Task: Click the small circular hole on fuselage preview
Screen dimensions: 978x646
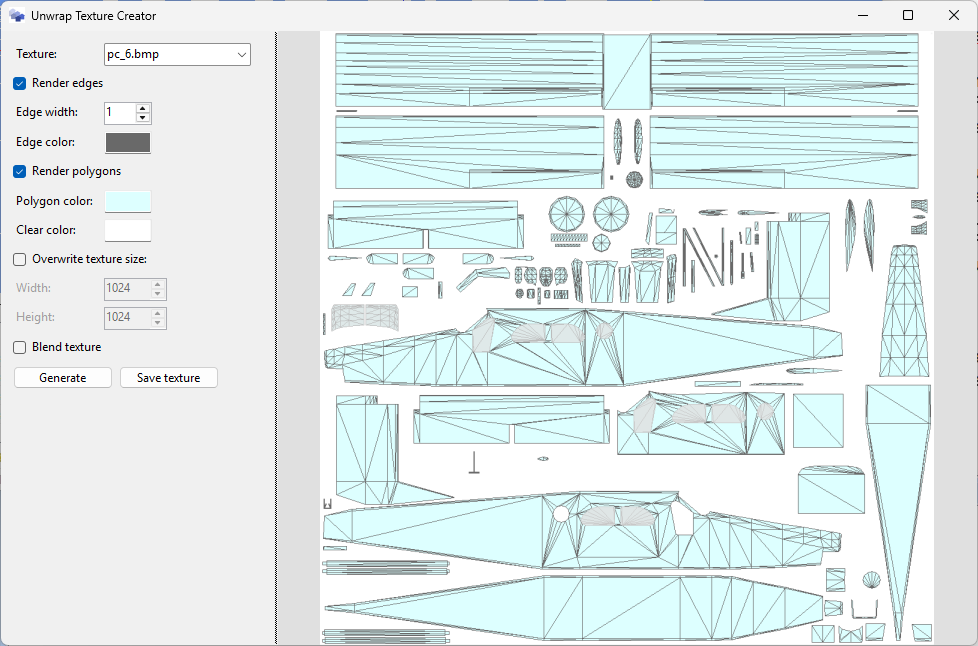Action: [x=561, y=514]
